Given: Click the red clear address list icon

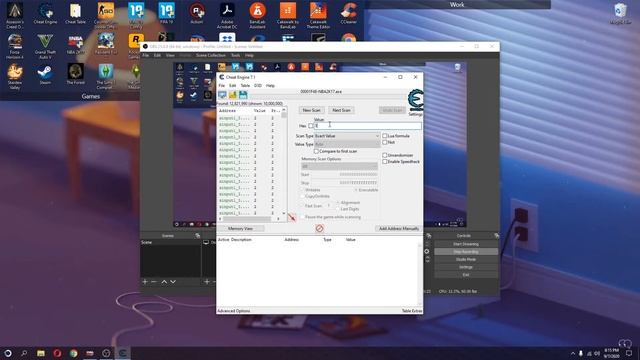Looking at the screenshot, I should [x=320, y=229].
